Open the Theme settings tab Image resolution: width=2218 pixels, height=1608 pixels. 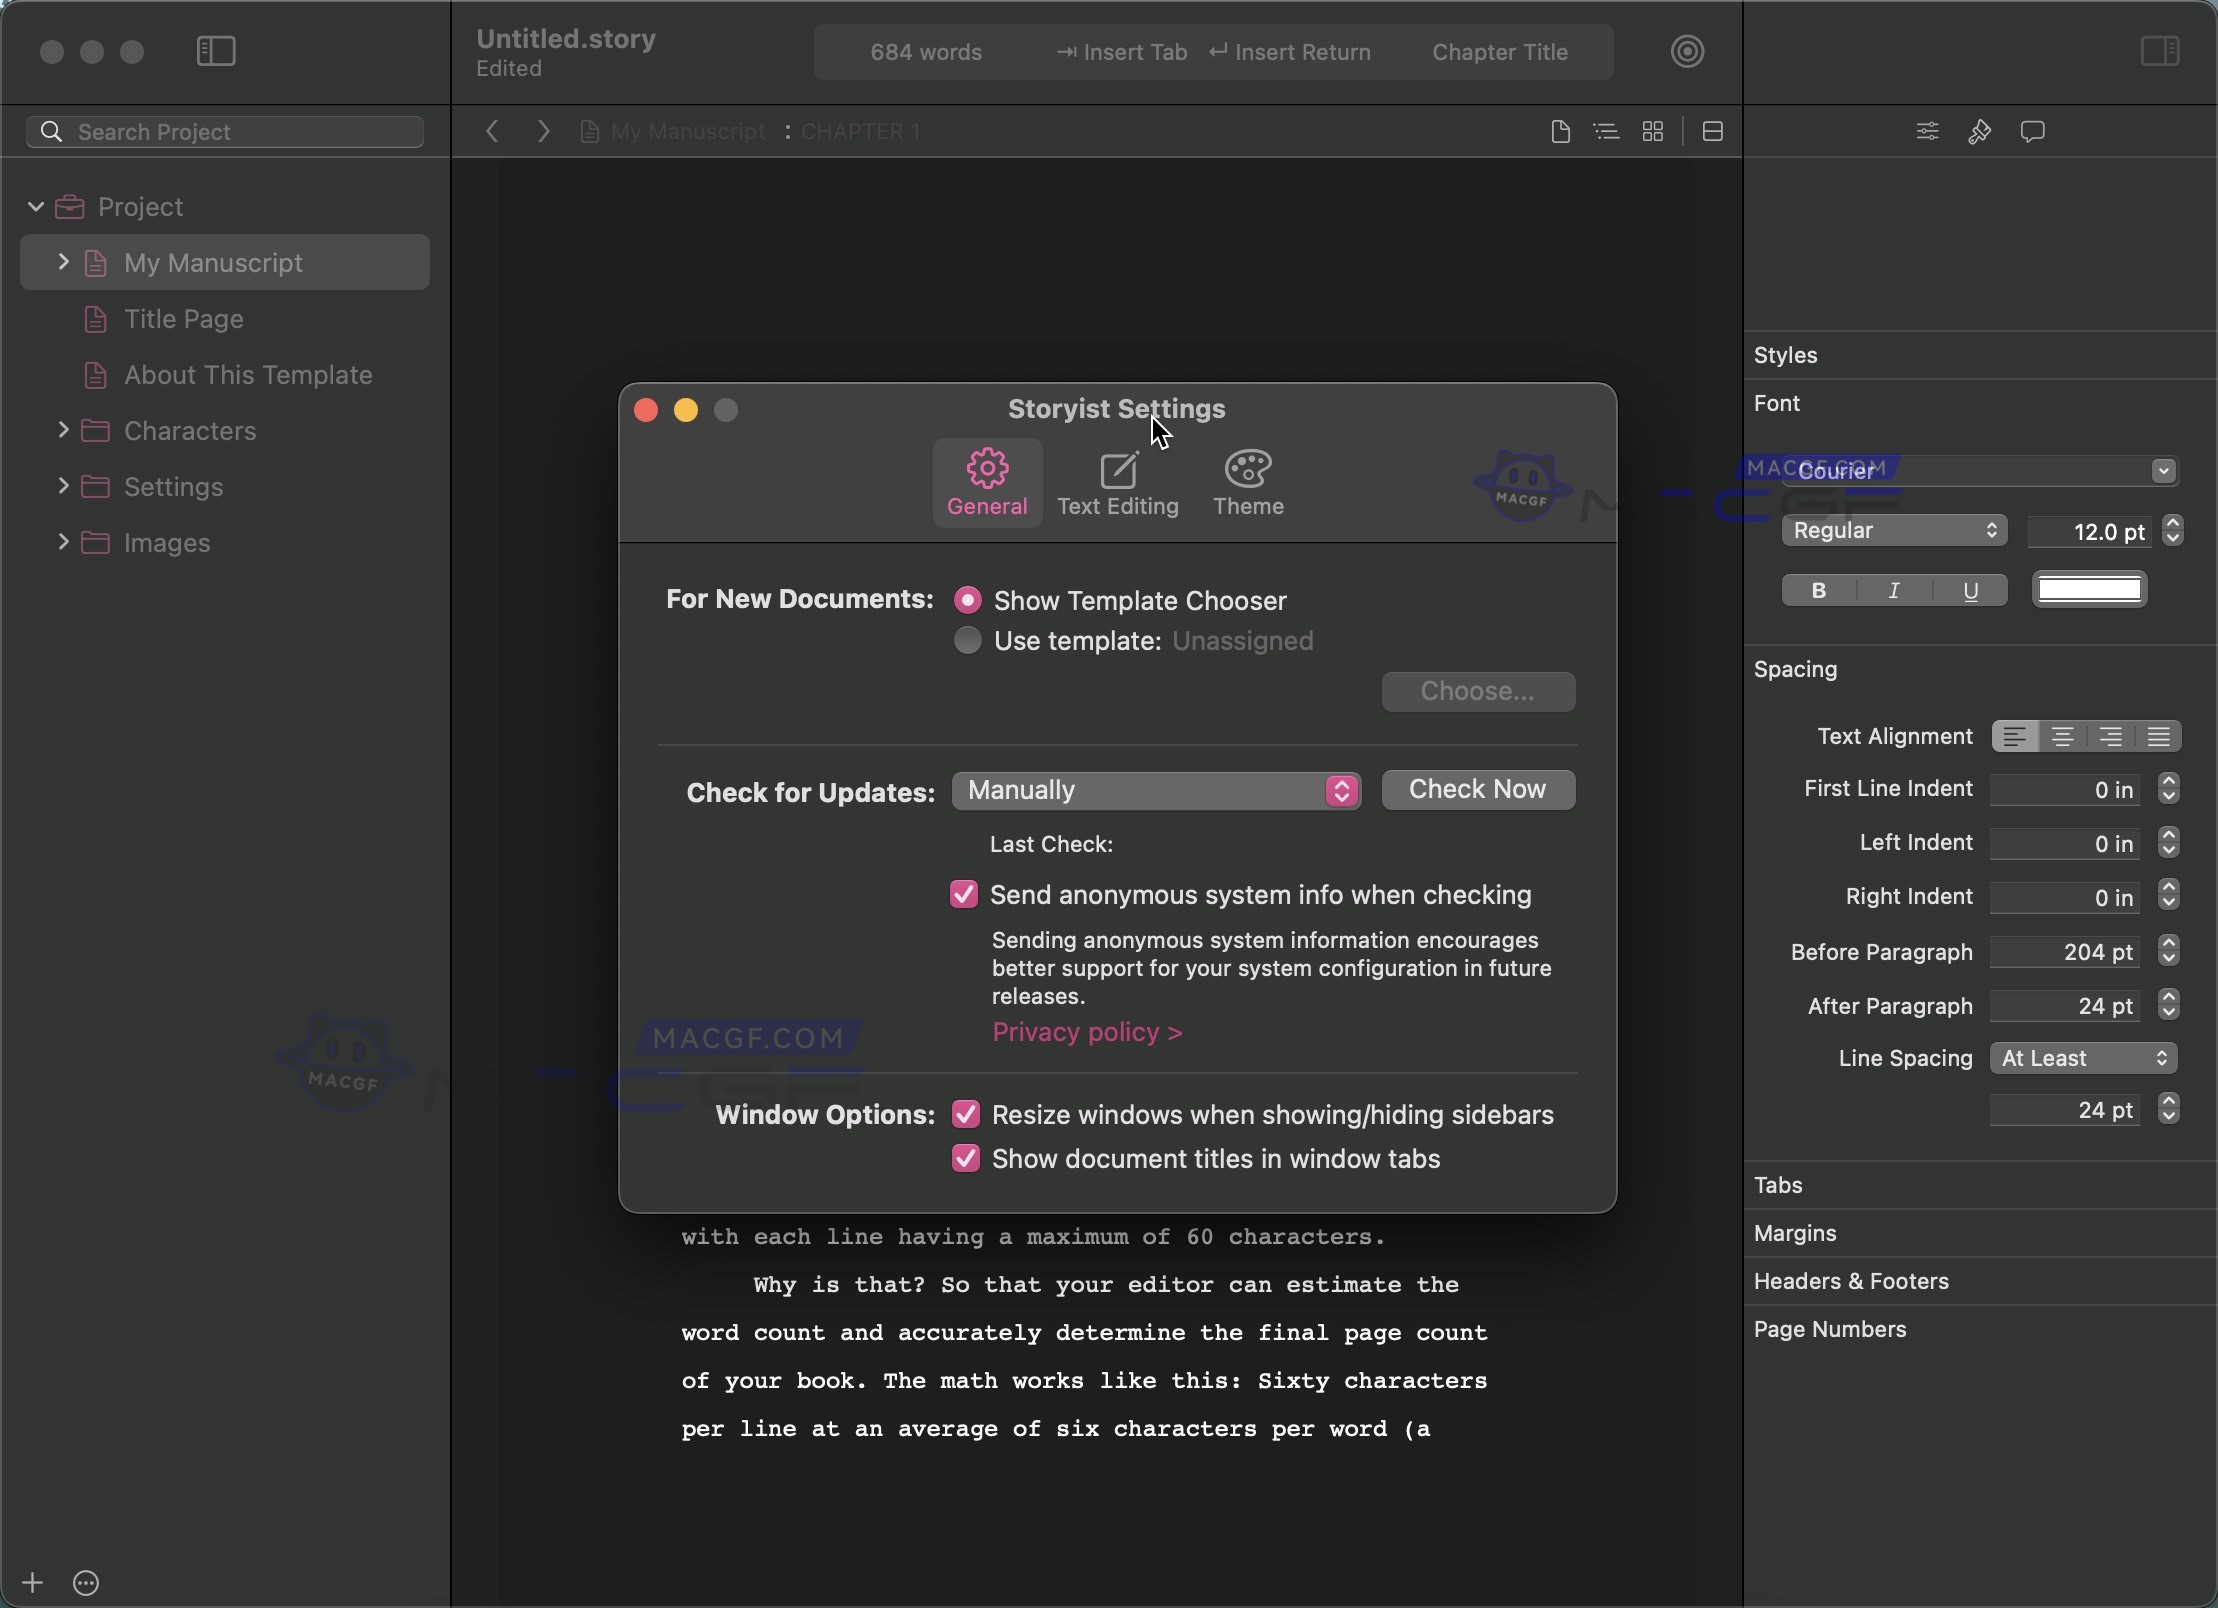click(1248, 484)
